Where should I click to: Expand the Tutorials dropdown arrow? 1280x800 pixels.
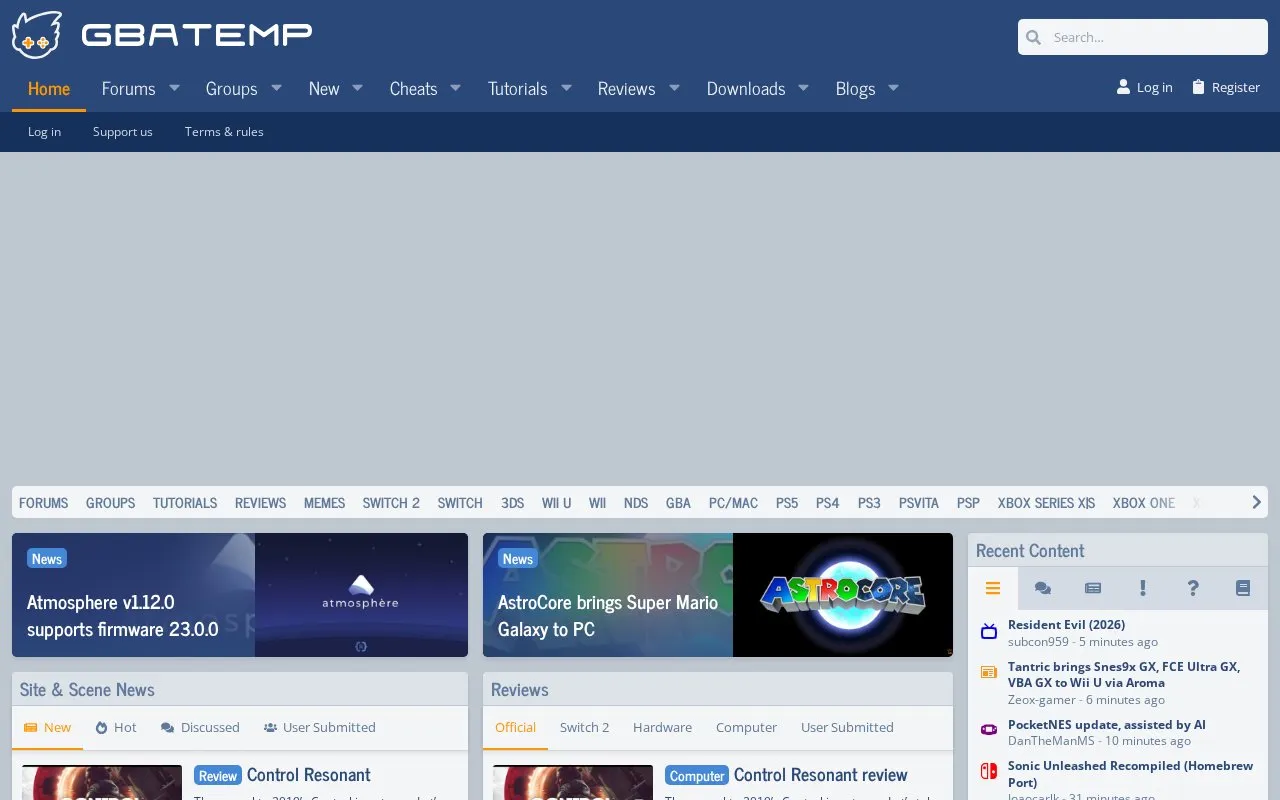pos(566,89)
